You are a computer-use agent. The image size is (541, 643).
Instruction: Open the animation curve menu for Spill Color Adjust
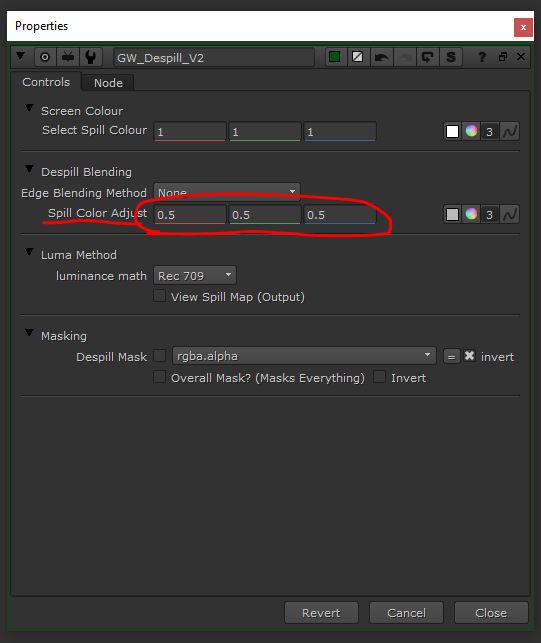point(510,214)
